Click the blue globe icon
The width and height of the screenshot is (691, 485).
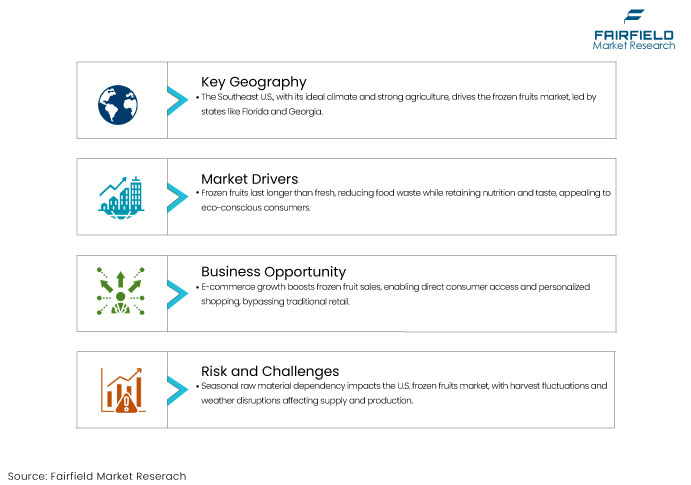click(118, 105)
